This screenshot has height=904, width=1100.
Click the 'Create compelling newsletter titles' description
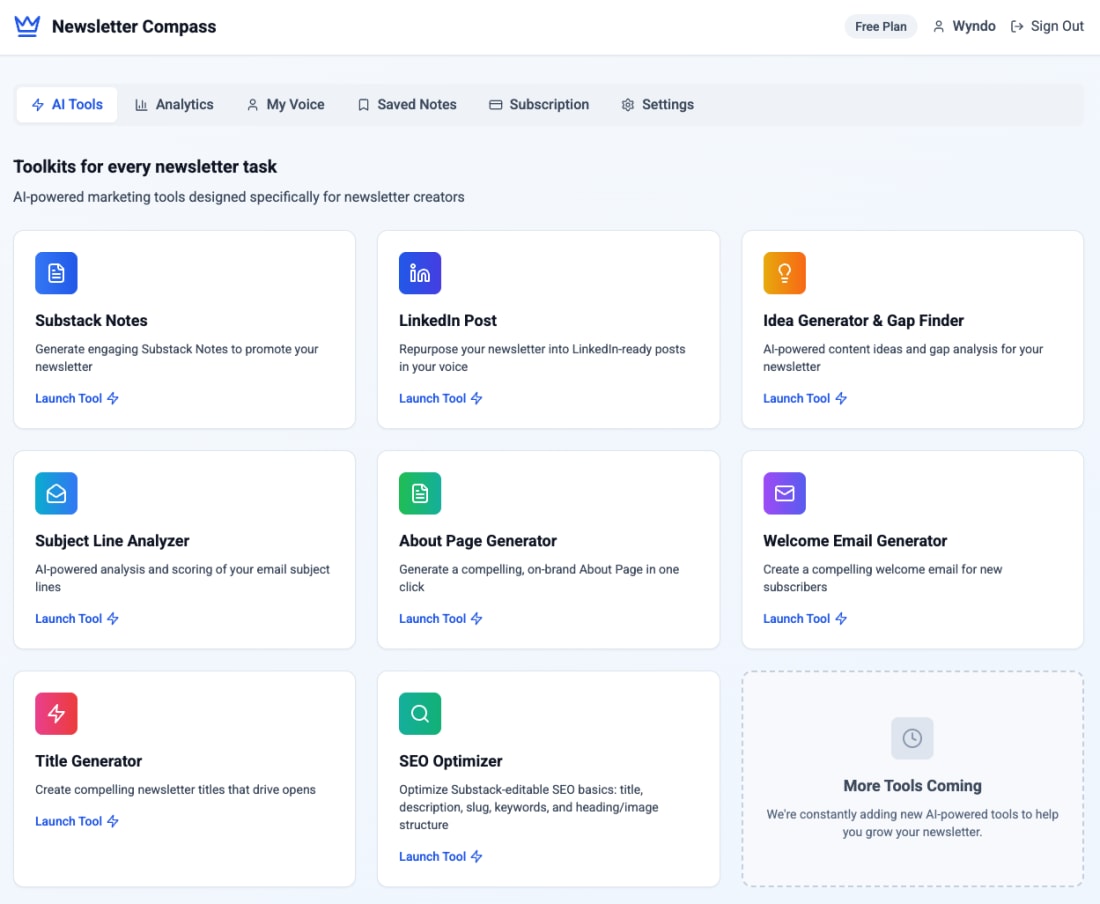[175, 790]
